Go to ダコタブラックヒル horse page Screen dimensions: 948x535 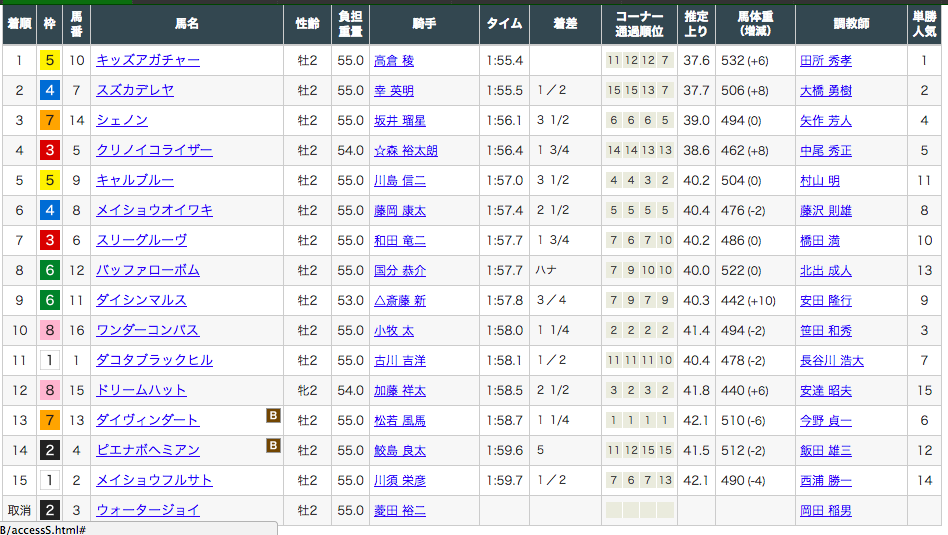155,360
